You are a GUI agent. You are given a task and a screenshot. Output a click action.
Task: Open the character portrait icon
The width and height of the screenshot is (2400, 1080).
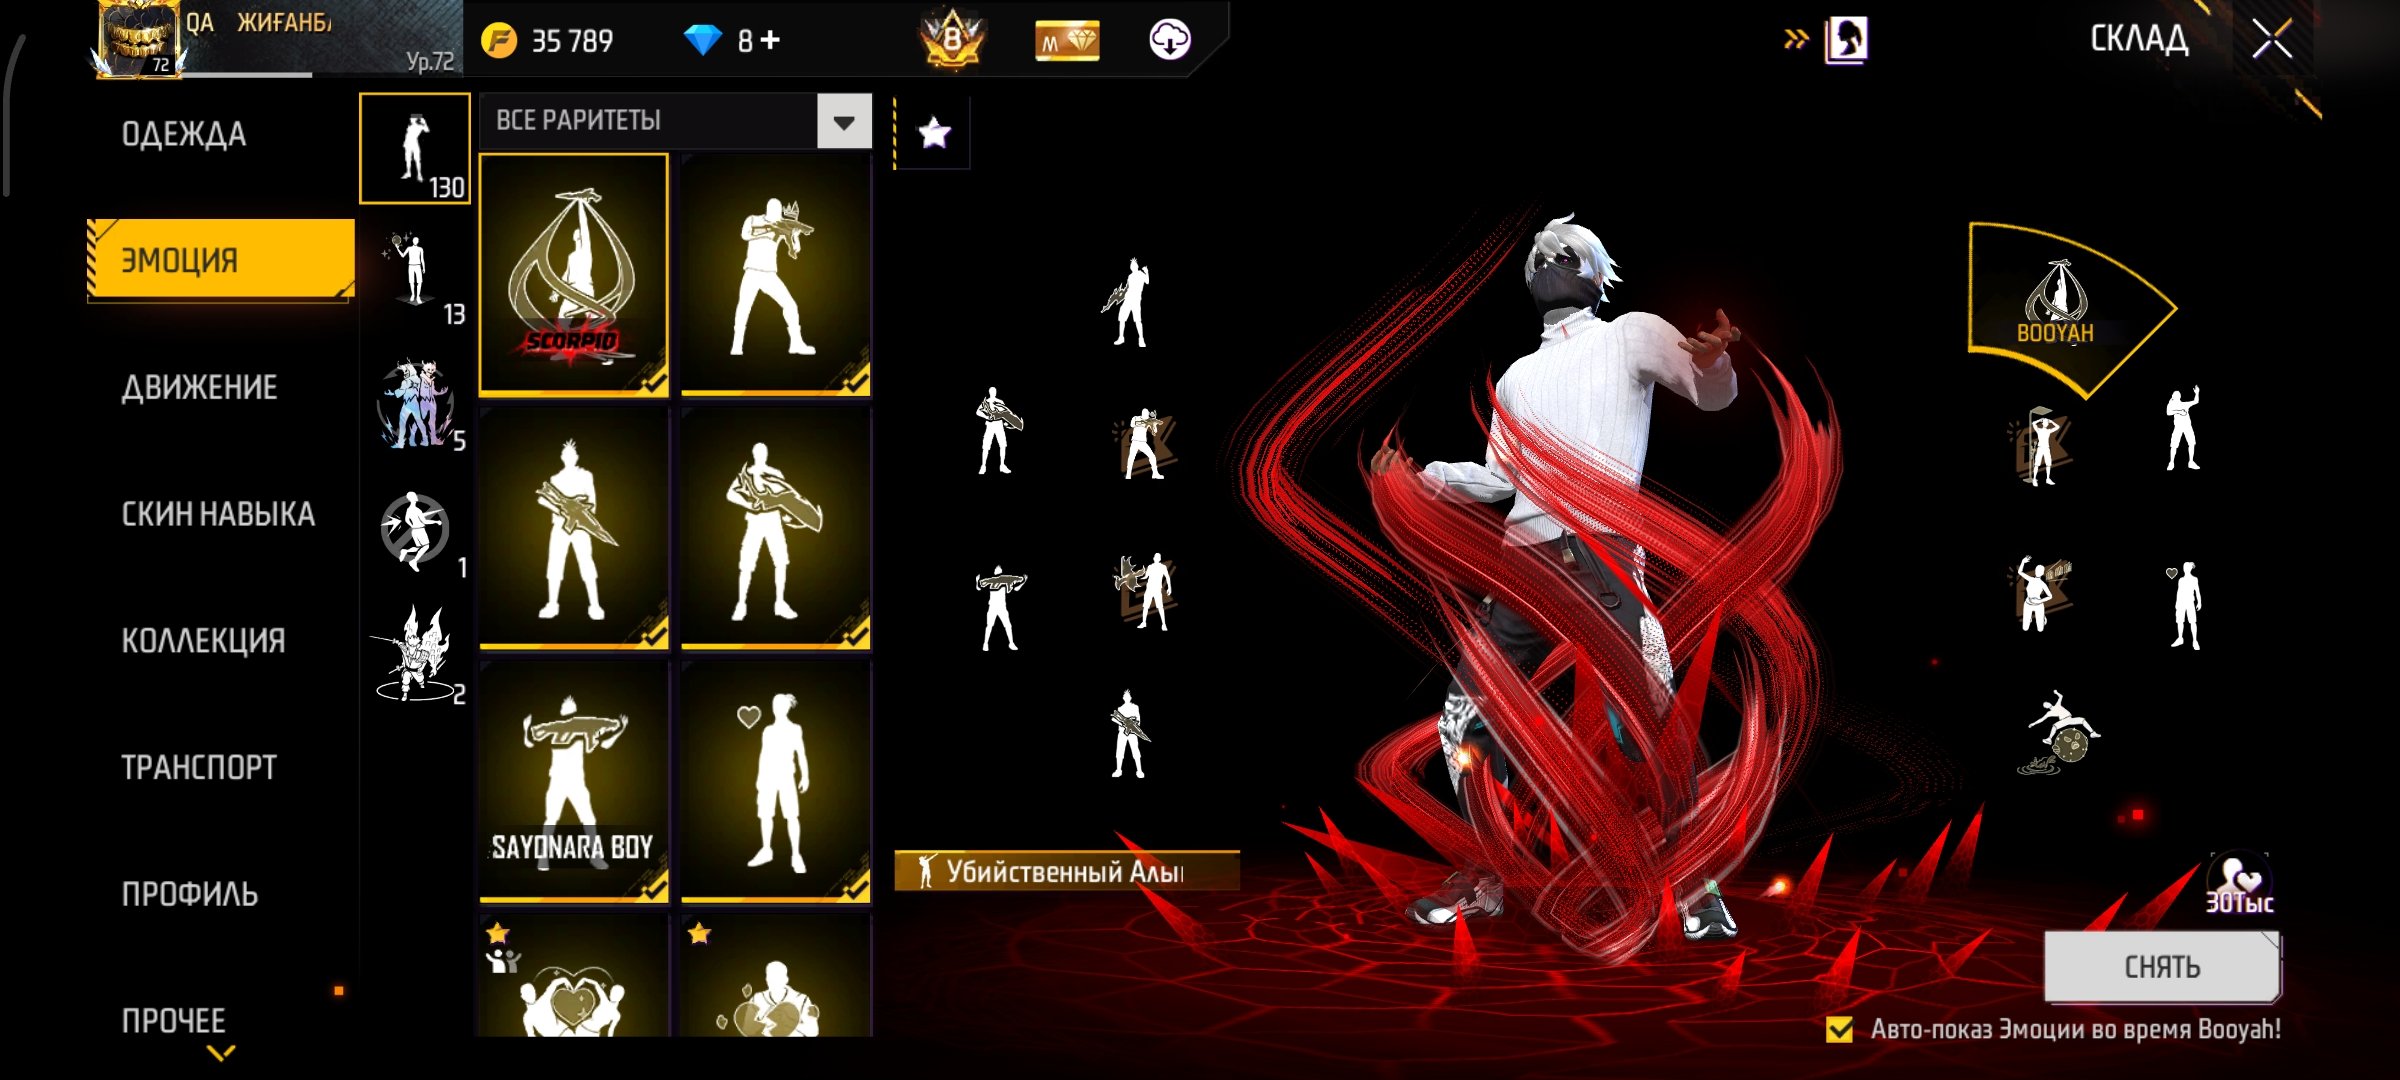pos(1845,41)
